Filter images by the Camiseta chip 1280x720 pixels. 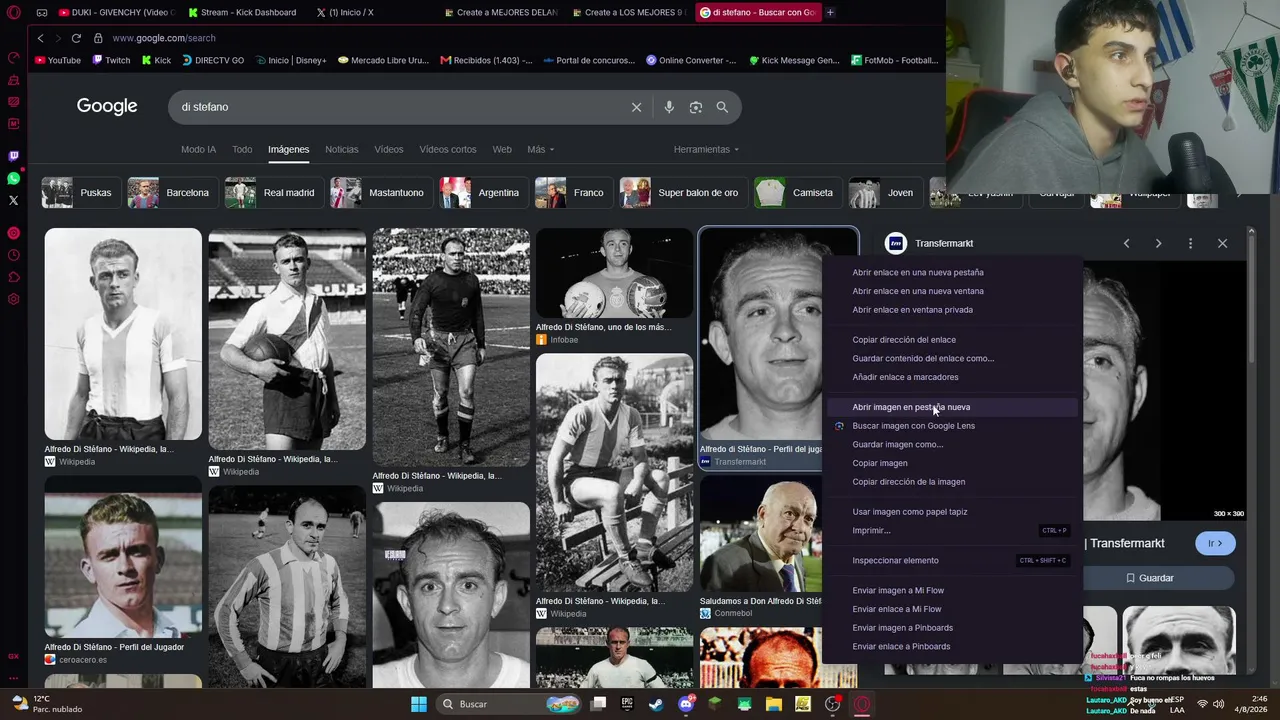coord(796,193)
